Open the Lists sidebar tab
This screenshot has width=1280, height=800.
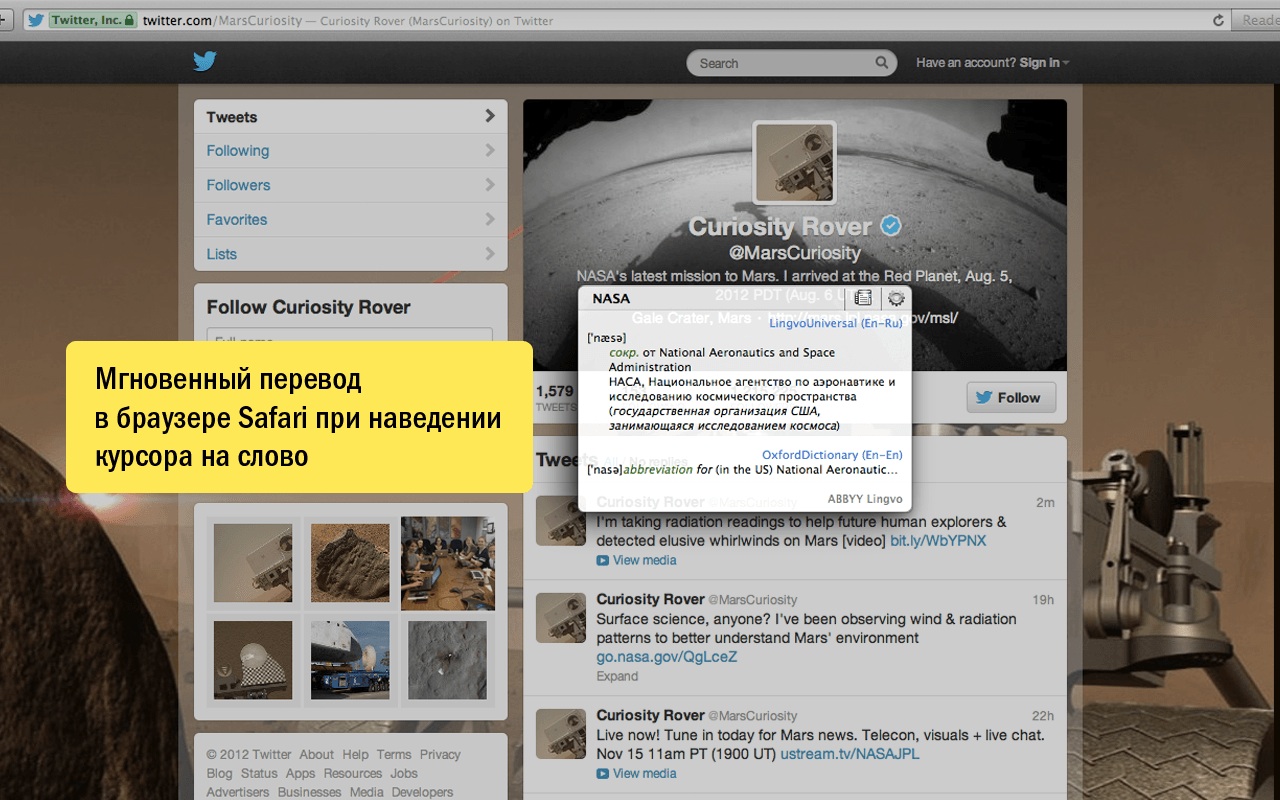pos(351,254)
